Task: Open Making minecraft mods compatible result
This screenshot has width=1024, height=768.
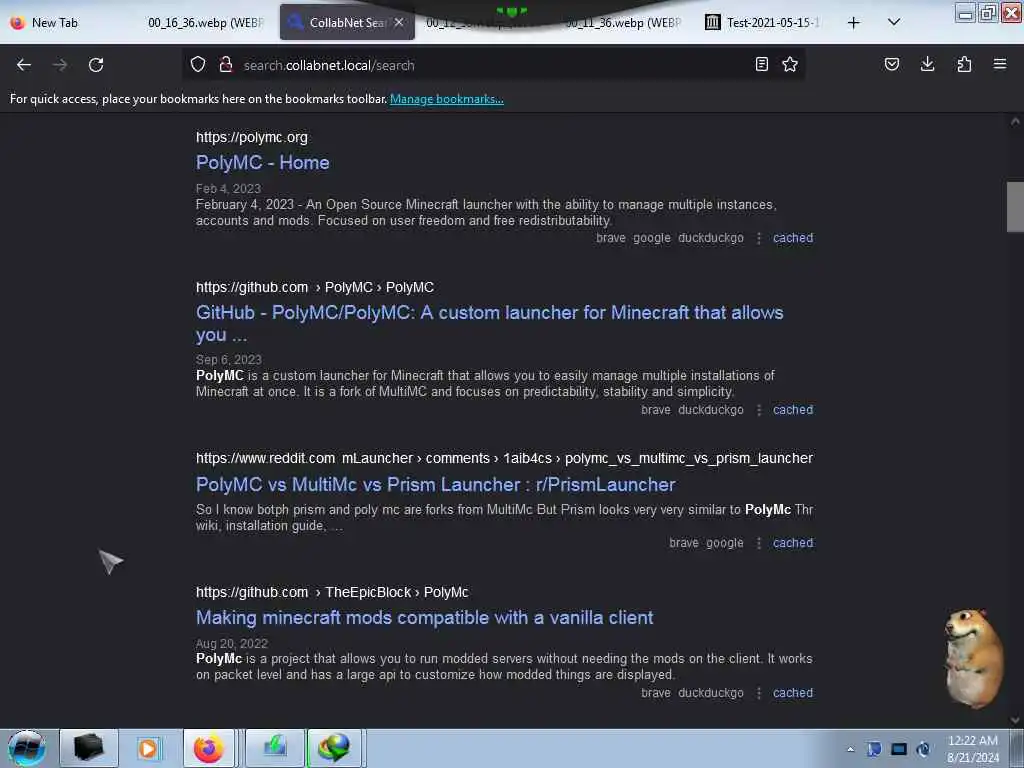Action: [424, 618]
